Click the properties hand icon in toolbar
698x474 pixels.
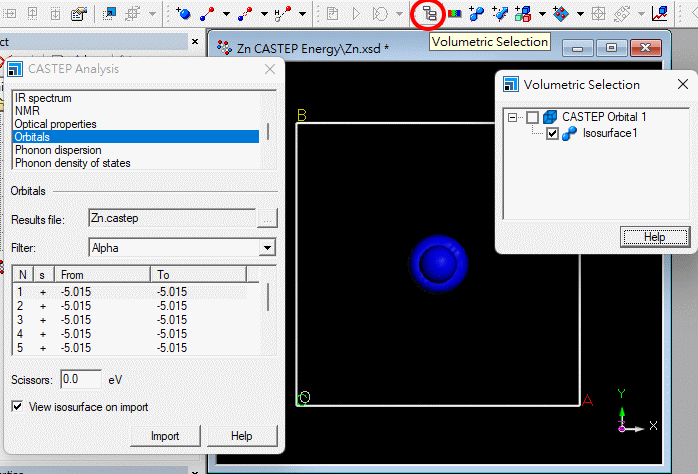(78, 14)
